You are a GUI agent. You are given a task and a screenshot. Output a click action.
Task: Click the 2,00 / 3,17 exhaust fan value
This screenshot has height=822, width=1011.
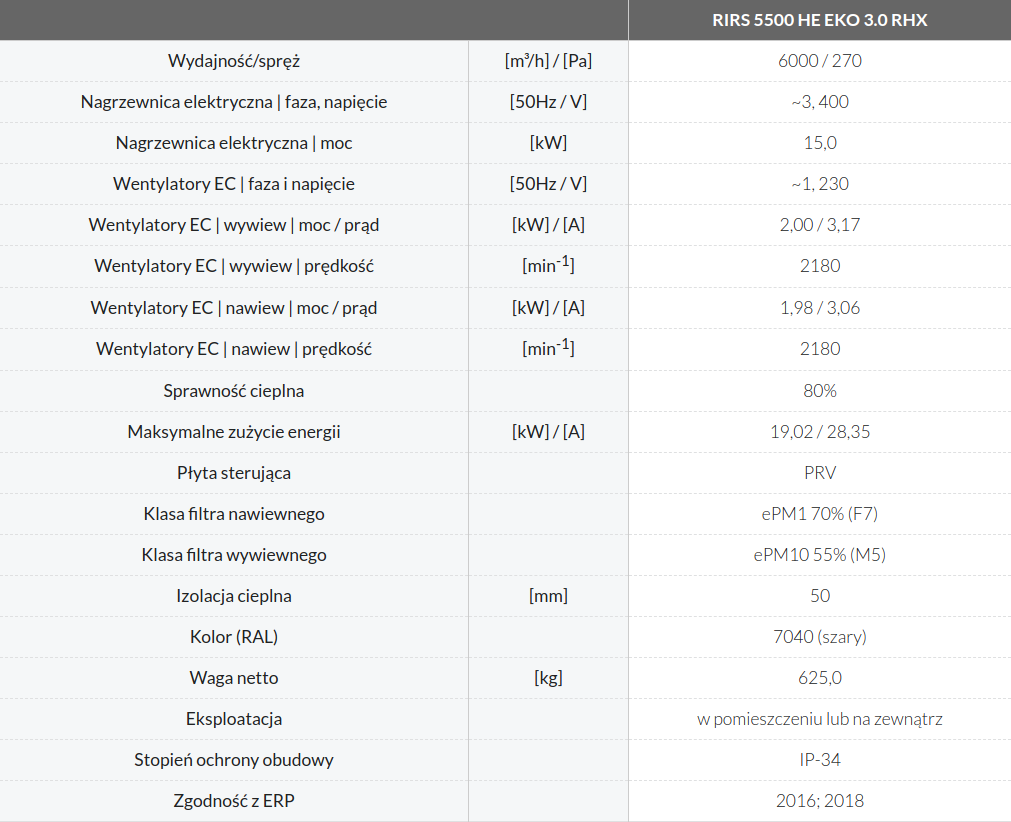tap(819, 225)
